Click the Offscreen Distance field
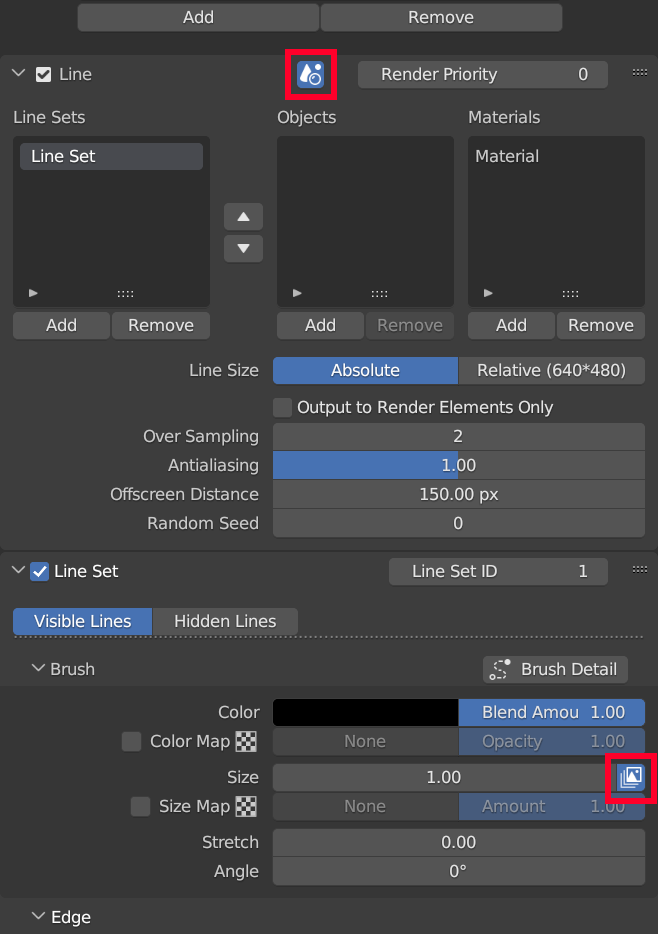Image resolution: width=658 pixels, height=934 pixels. pos(458,494)
